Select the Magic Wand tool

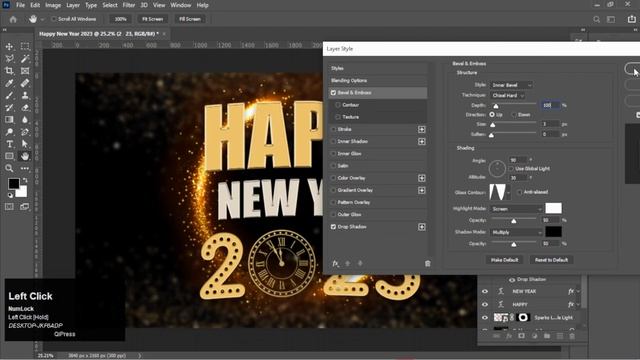pyautogui.click(x=25, y=59)
